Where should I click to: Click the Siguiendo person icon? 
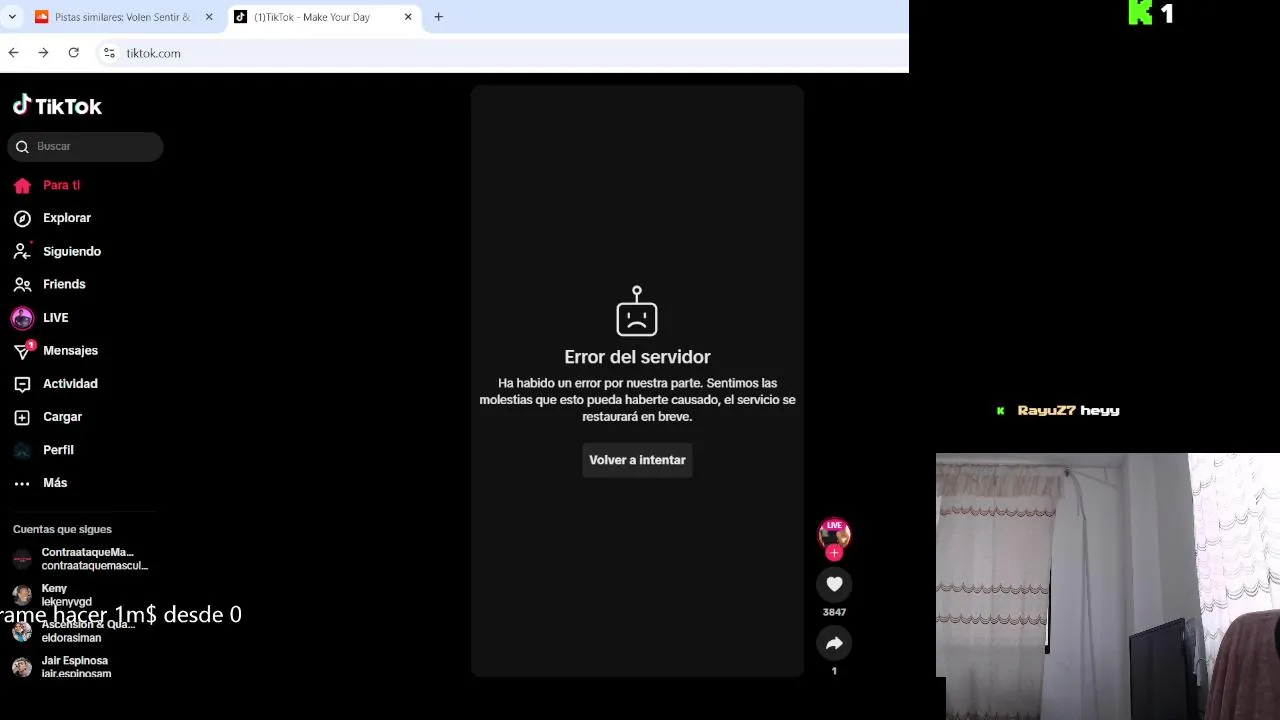point(22,251)
